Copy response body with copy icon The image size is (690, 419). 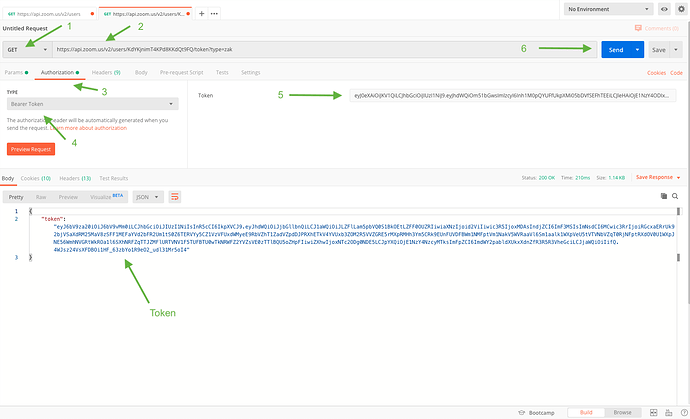point(664,196)
